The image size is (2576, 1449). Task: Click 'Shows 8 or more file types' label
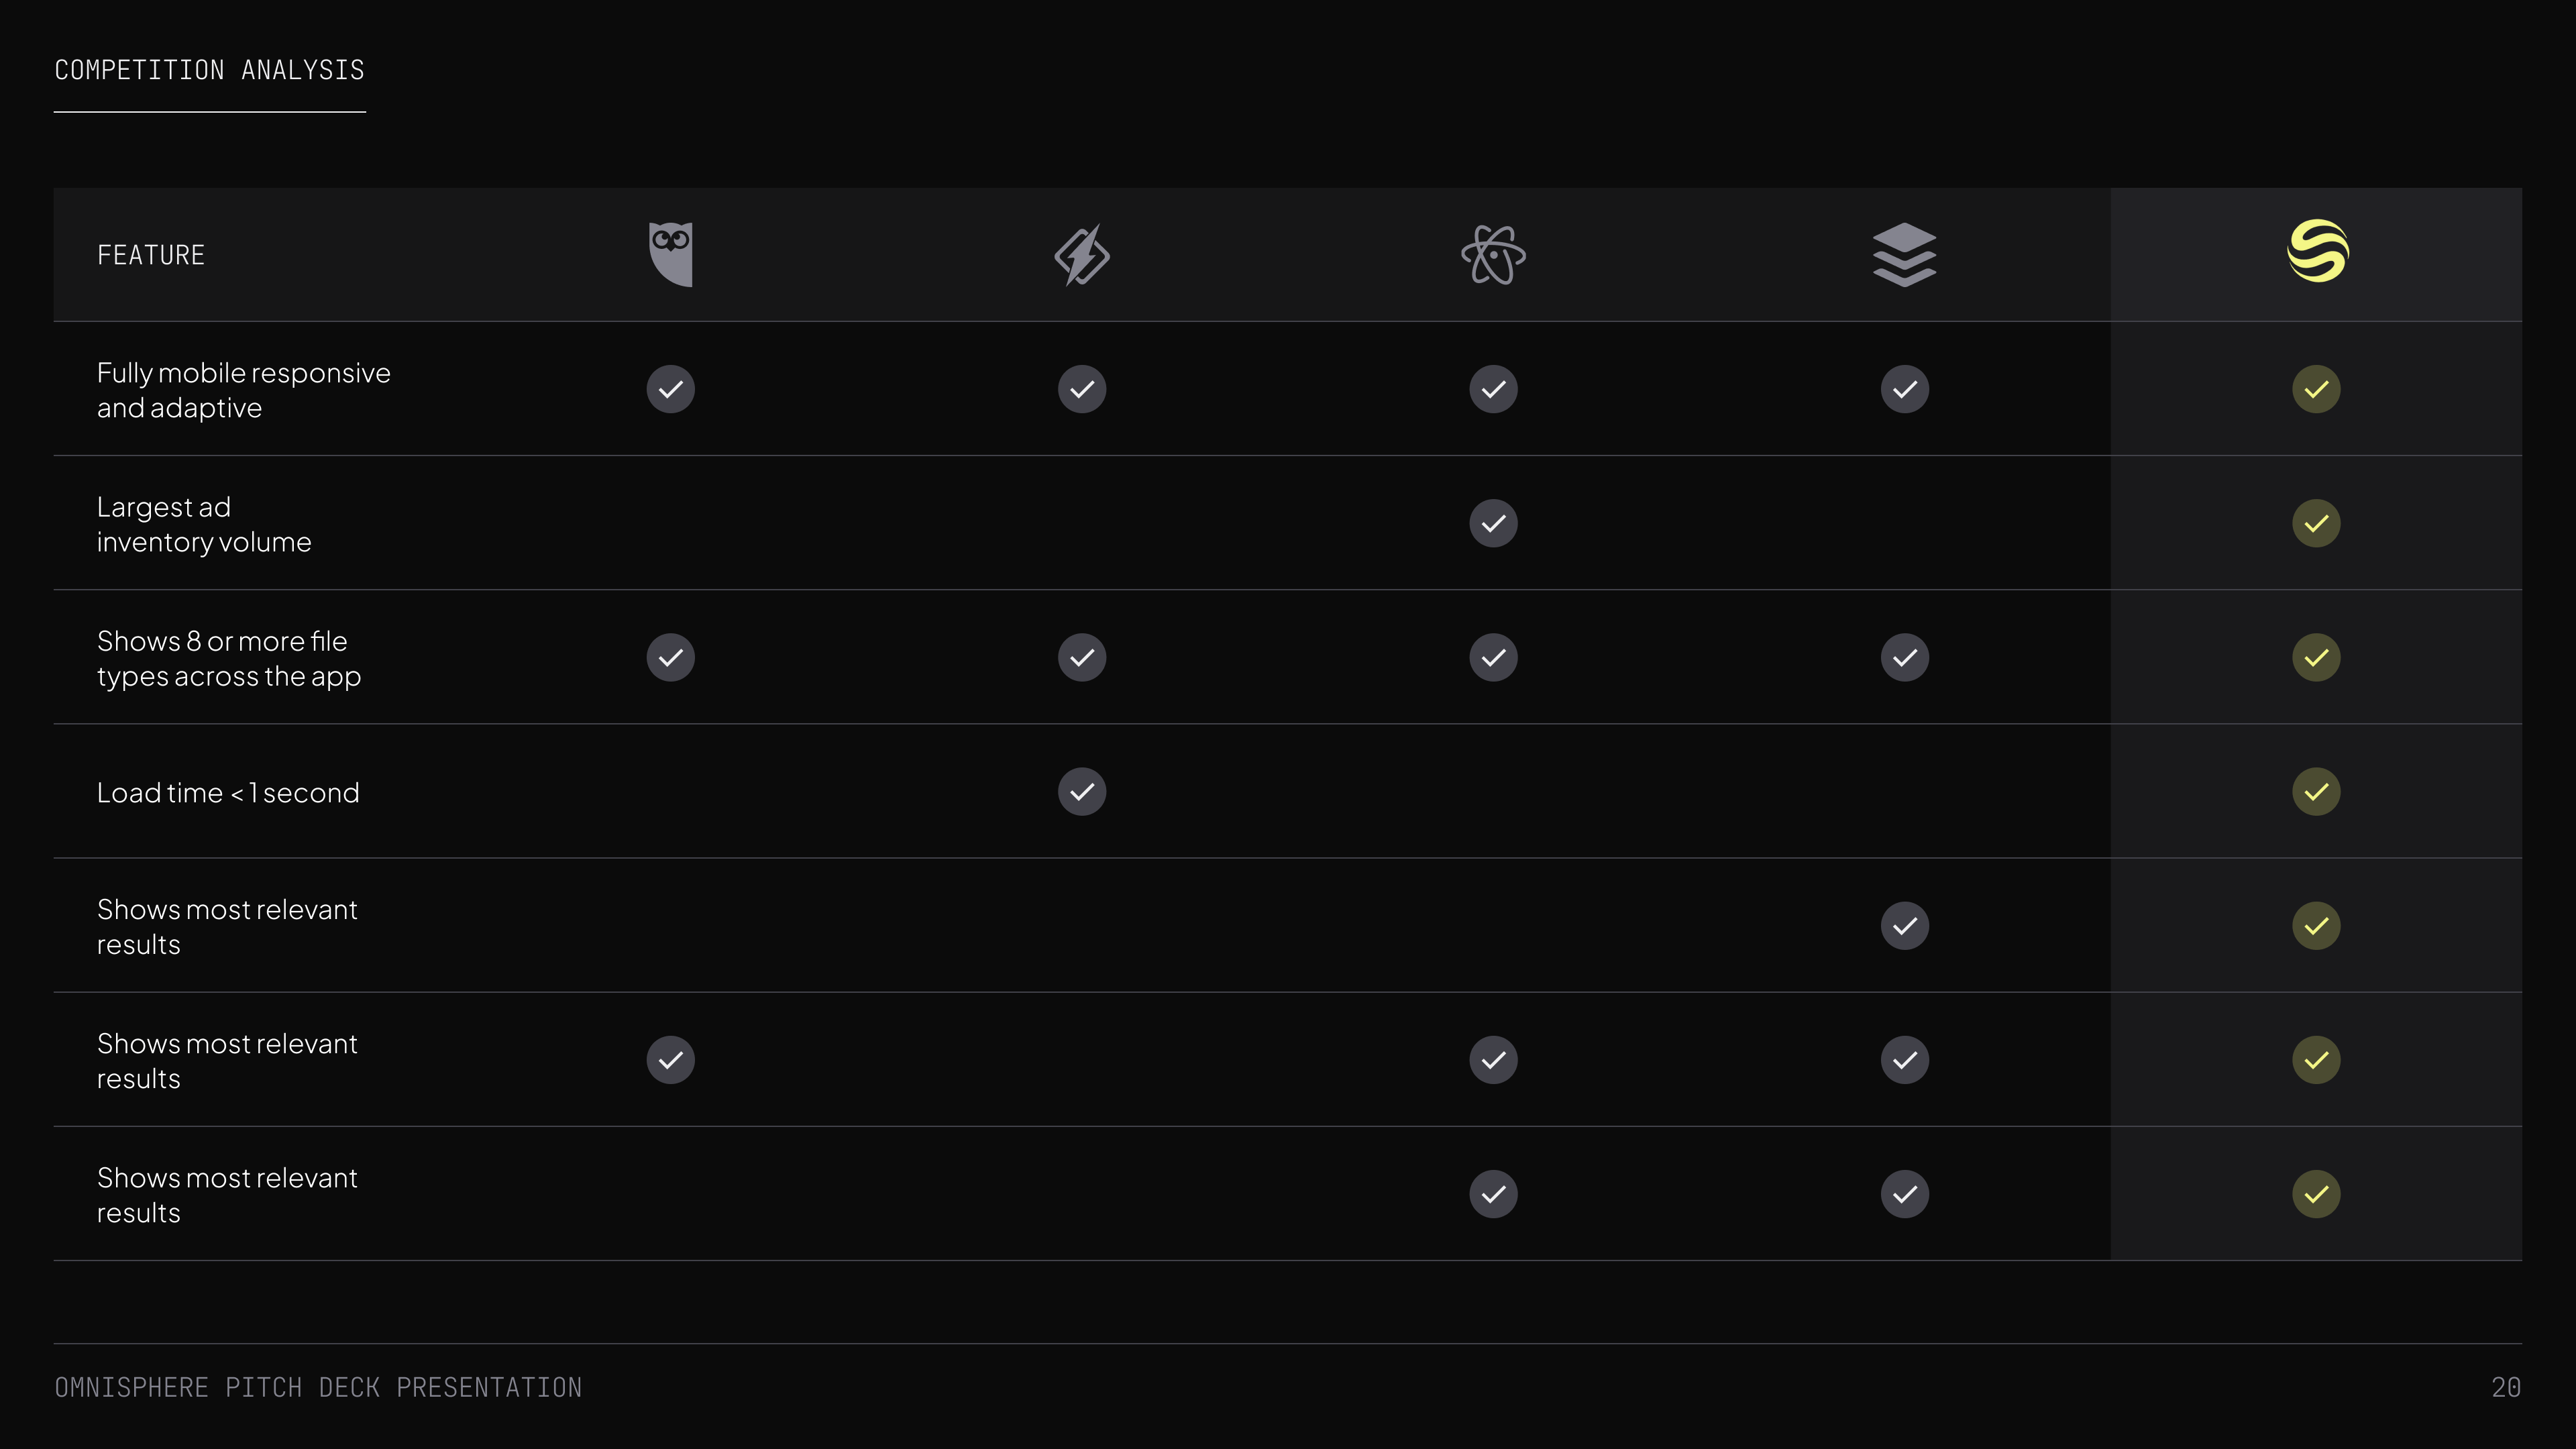(229, 658)
